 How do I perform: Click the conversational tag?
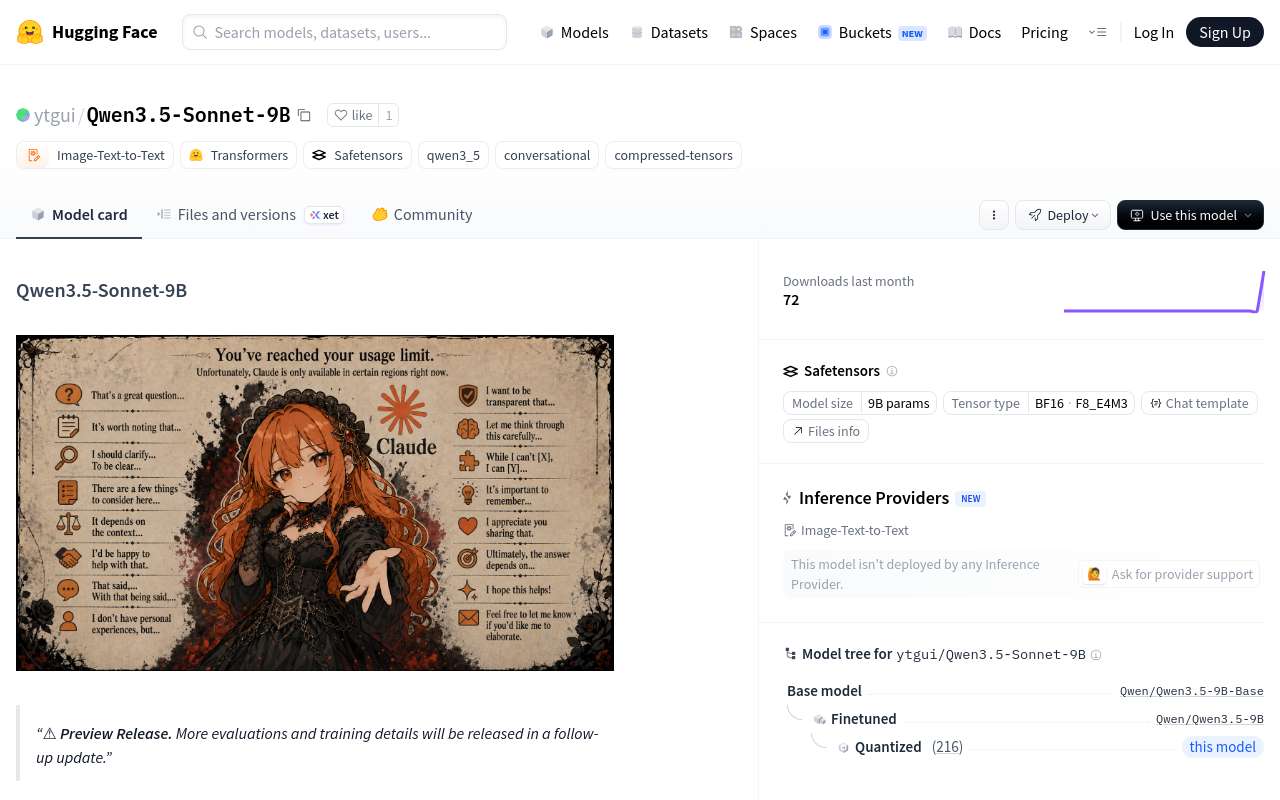click(547, 155)
